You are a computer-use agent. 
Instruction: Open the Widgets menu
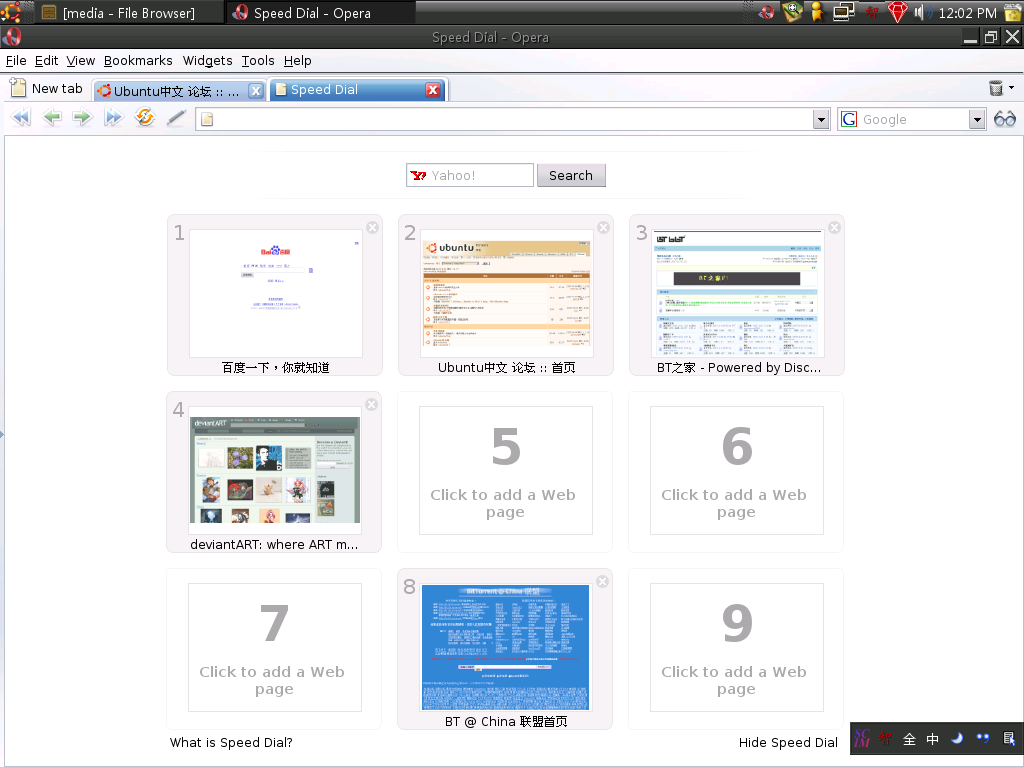[207, 61]
